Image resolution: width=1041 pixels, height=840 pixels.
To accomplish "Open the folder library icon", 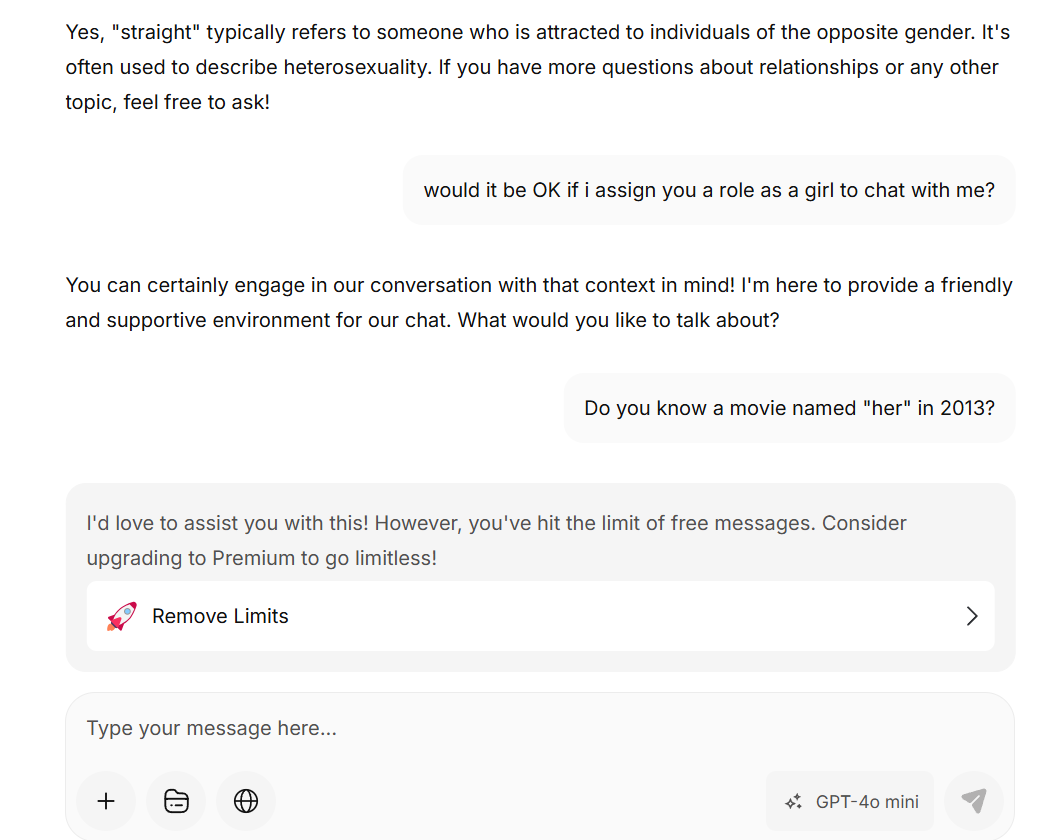I will click(x=176, y=801).
